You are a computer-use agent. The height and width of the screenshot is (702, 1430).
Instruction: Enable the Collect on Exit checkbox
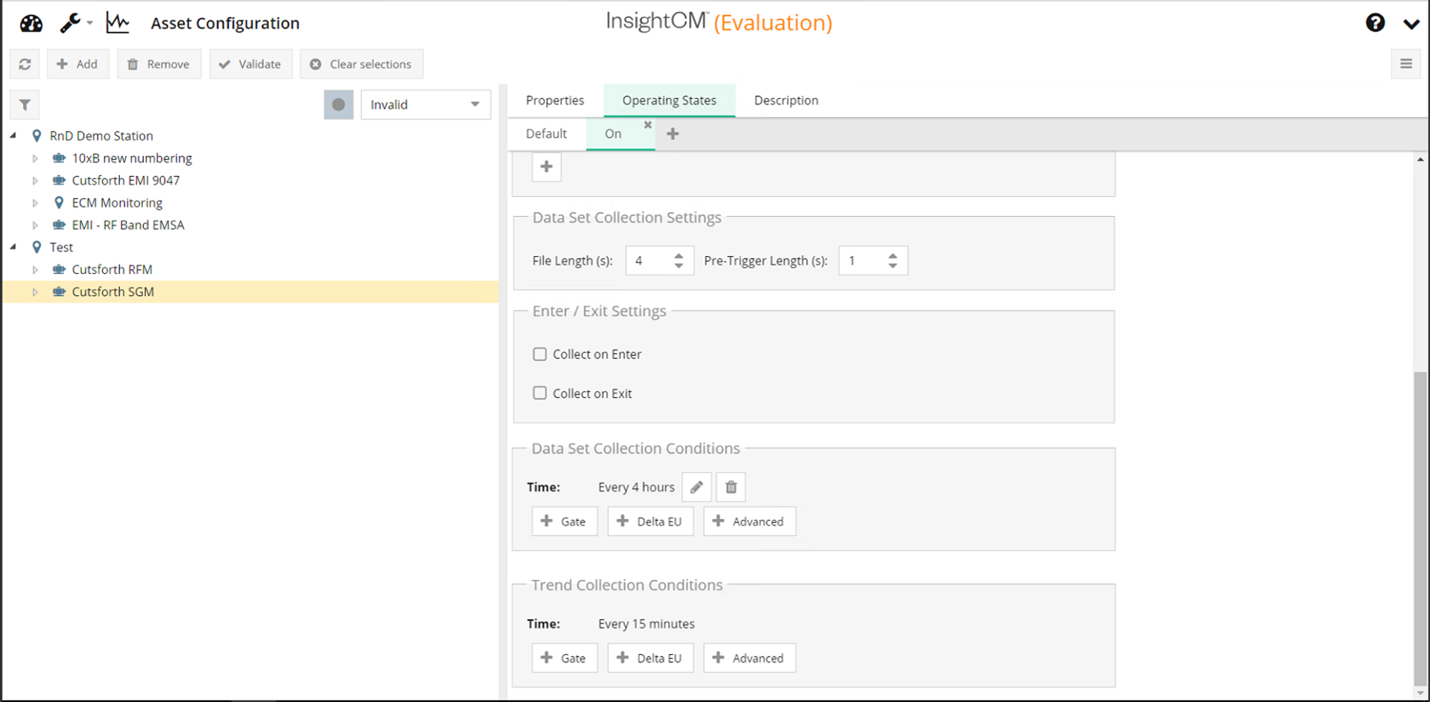[540, 393]
